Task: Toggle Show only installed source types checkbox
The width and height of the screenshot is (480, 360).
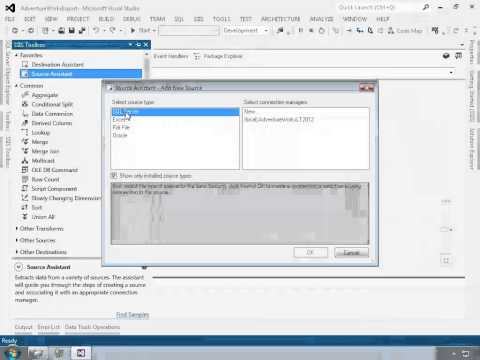Action: point(114,175)
